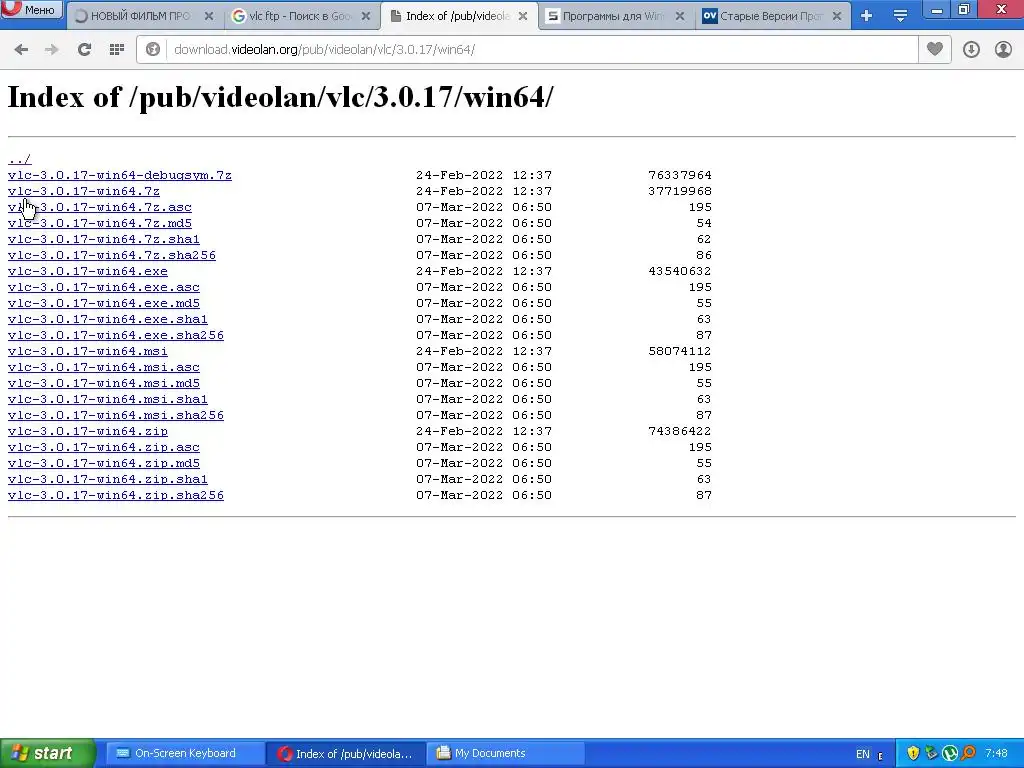Close the Программы для Windows tab
1024x768 pixels.
click(680, 16)
